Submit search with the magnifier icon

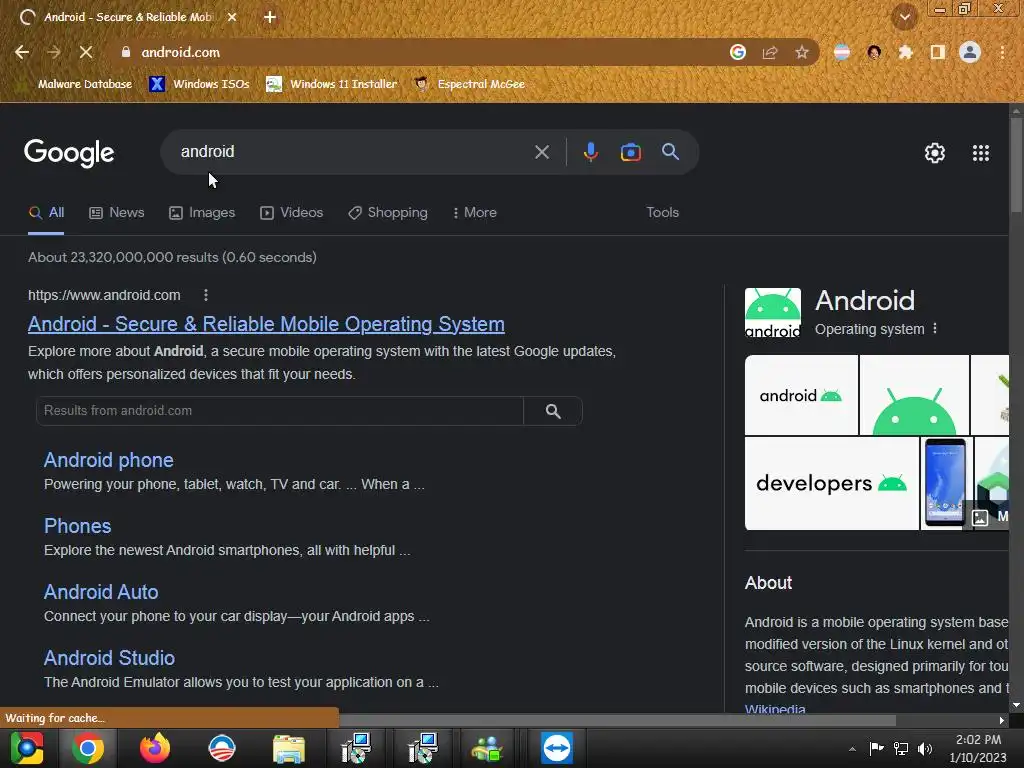click(671, 152)
